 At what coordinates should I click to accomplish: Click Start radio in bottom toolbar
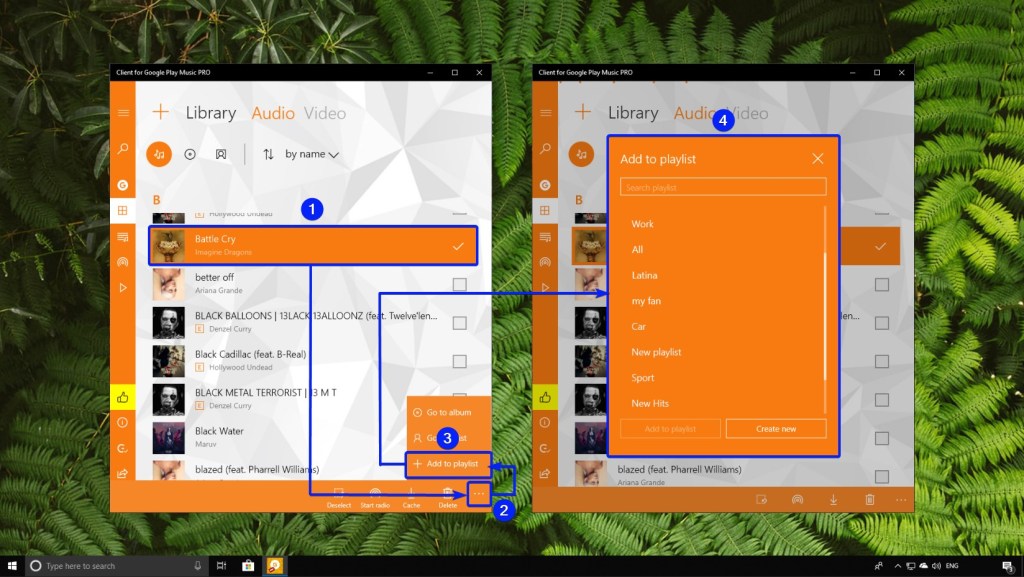375,497
